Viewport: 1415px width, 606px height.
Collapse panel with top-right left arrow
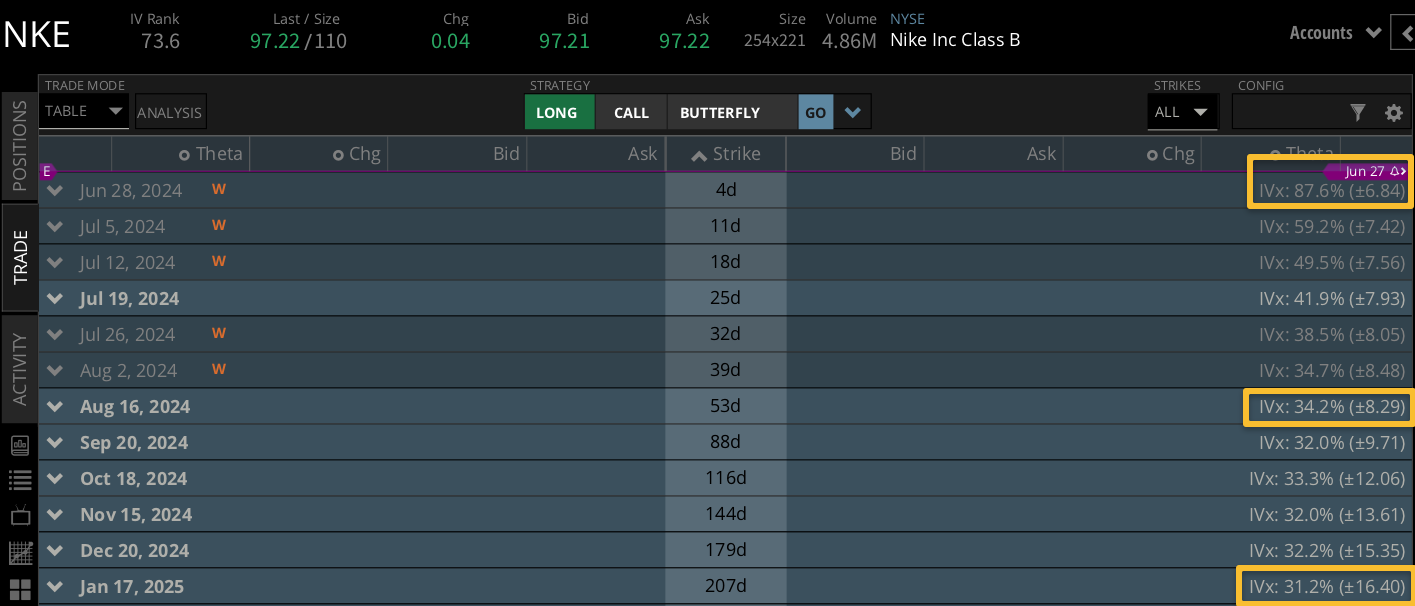point(1402,33)
